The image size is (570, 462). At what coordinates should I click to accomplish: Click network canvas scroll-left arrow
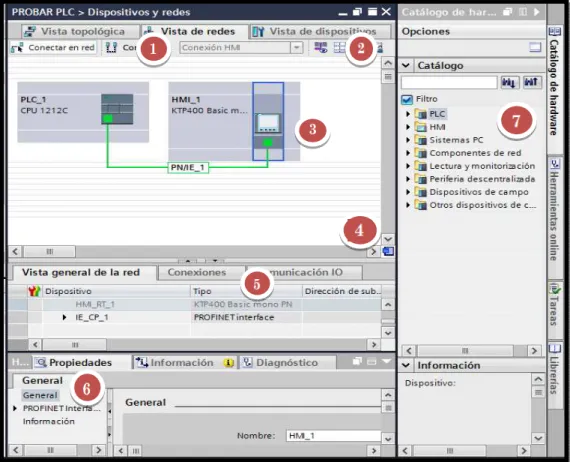click(15, 252)
